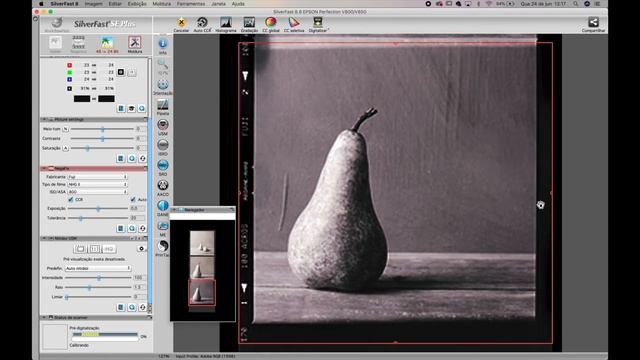This screenshot has width=640, height=360.
Task: Click the Digitalizar scan button
Action: point(318,24)
